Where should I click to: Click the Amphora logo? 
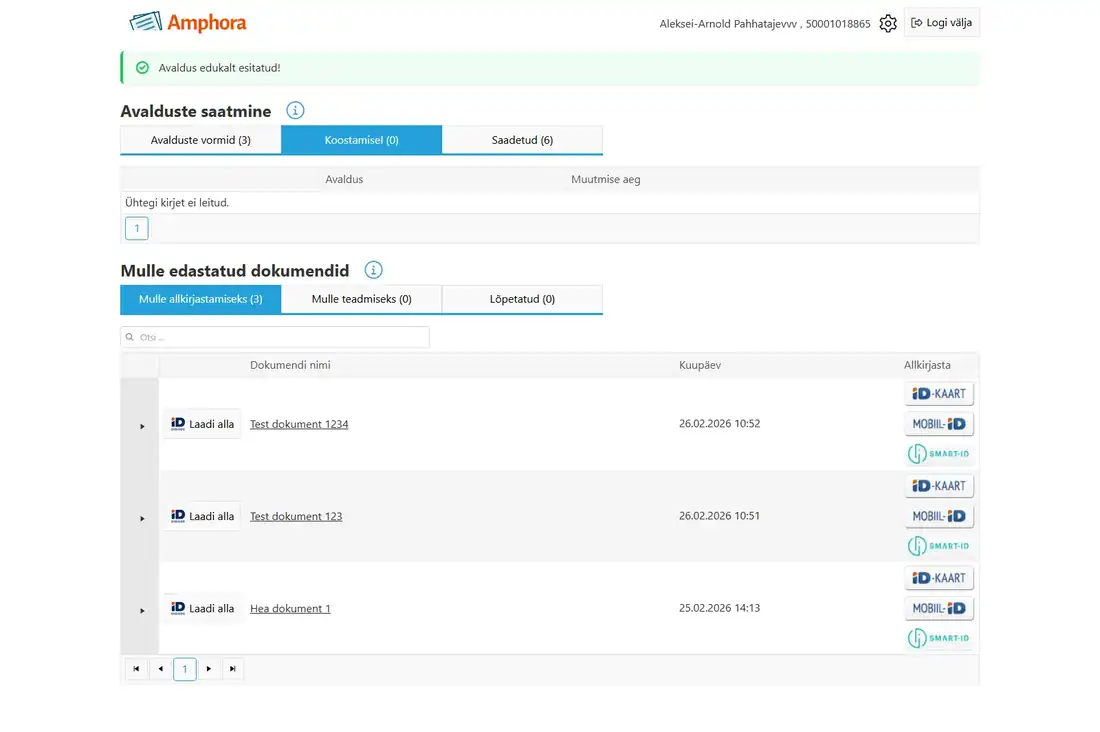188,22
